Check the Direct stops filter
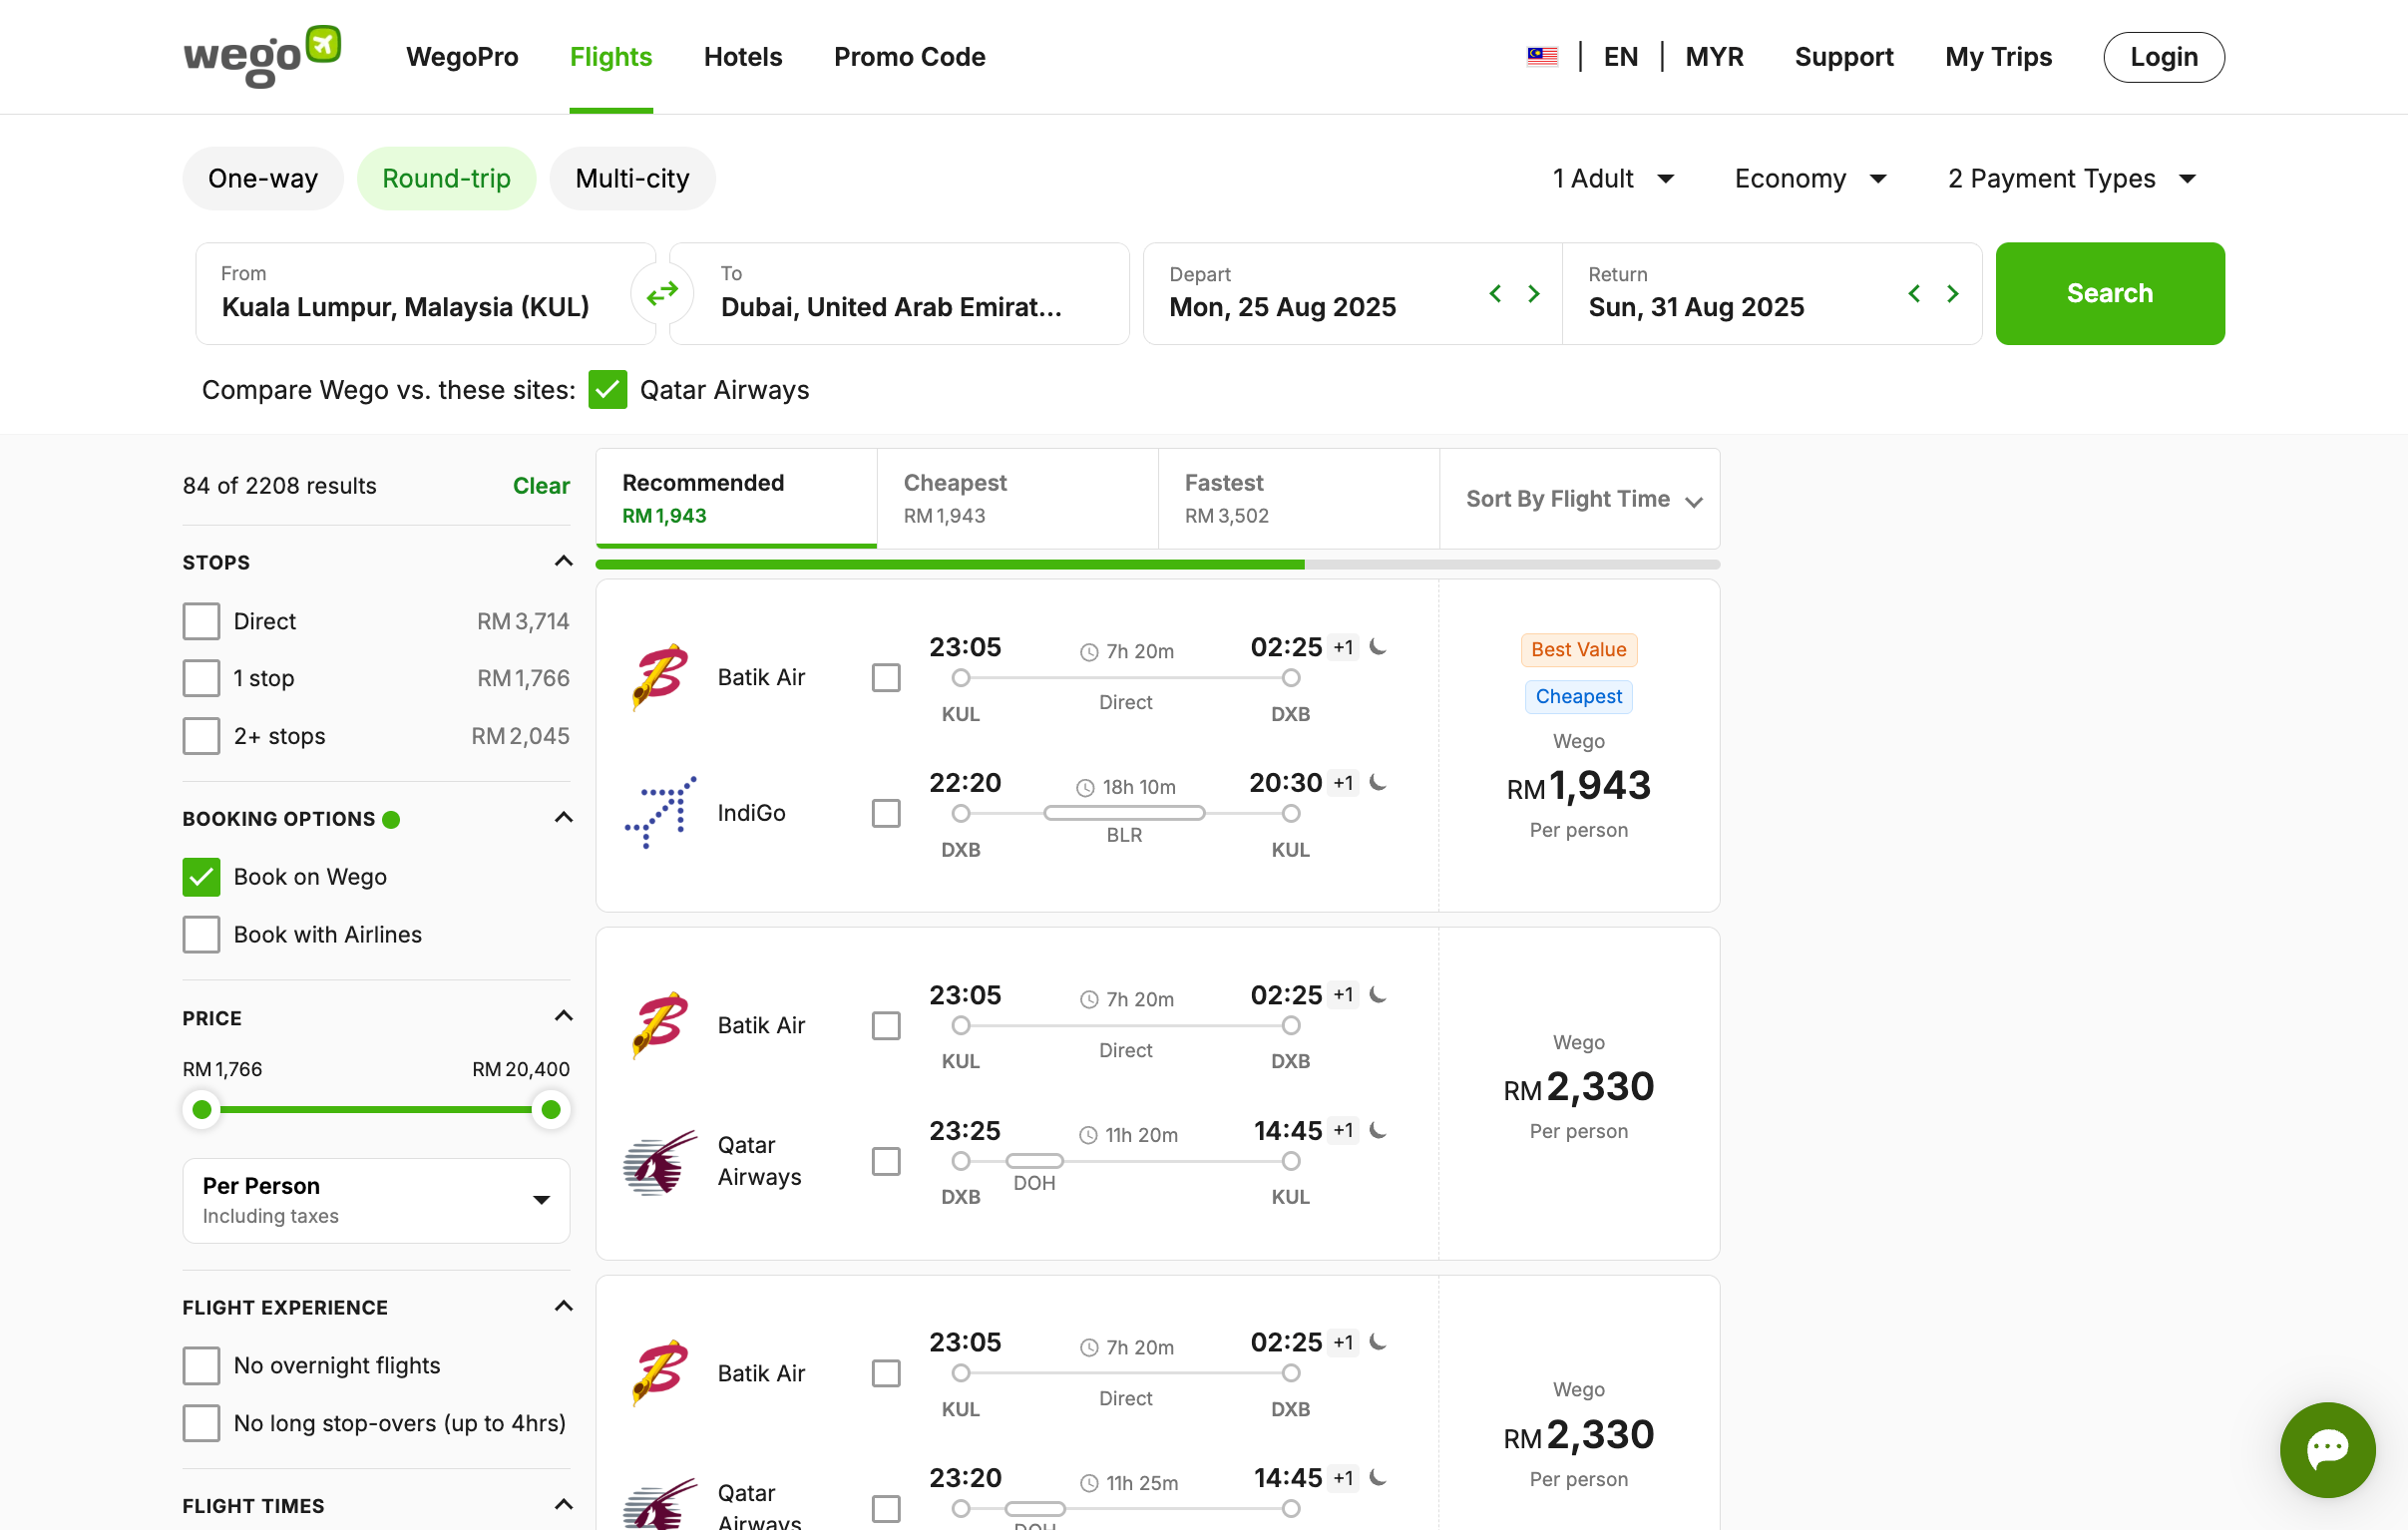Image resolution: width=2408 pixels, height=1530 pixels. point(201,621)
